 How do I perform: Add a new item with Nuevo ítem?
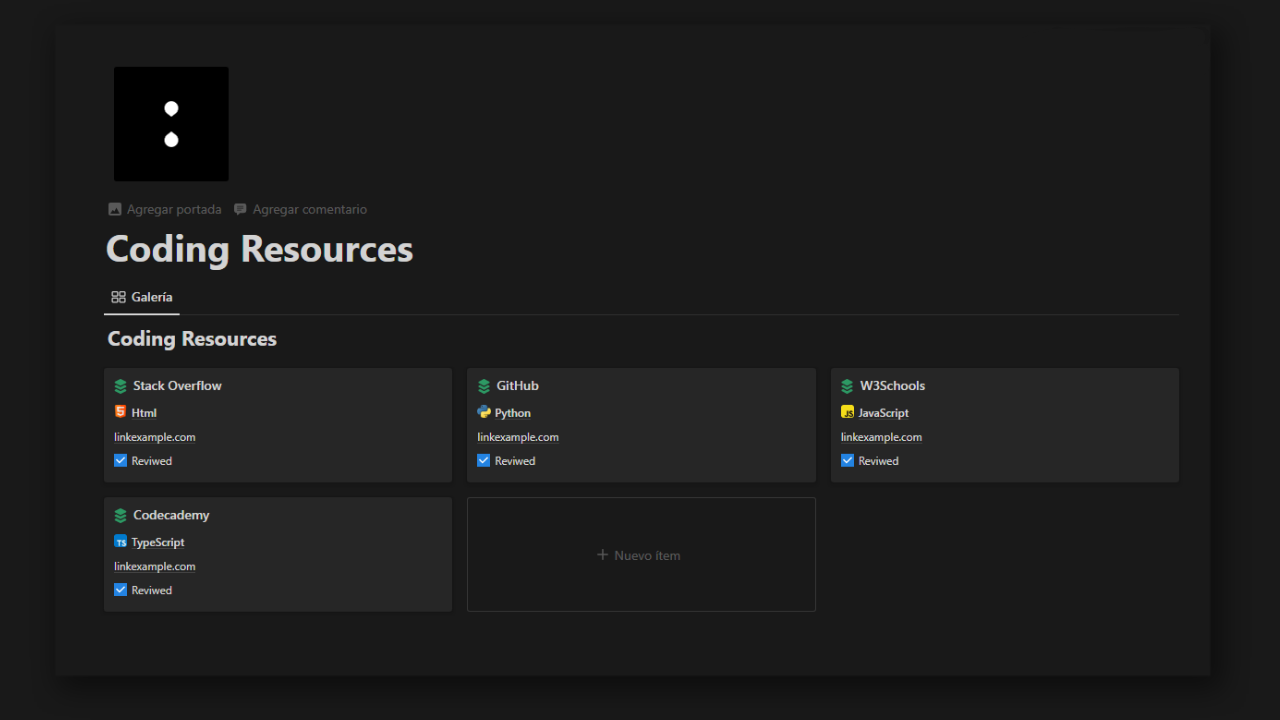641,555
